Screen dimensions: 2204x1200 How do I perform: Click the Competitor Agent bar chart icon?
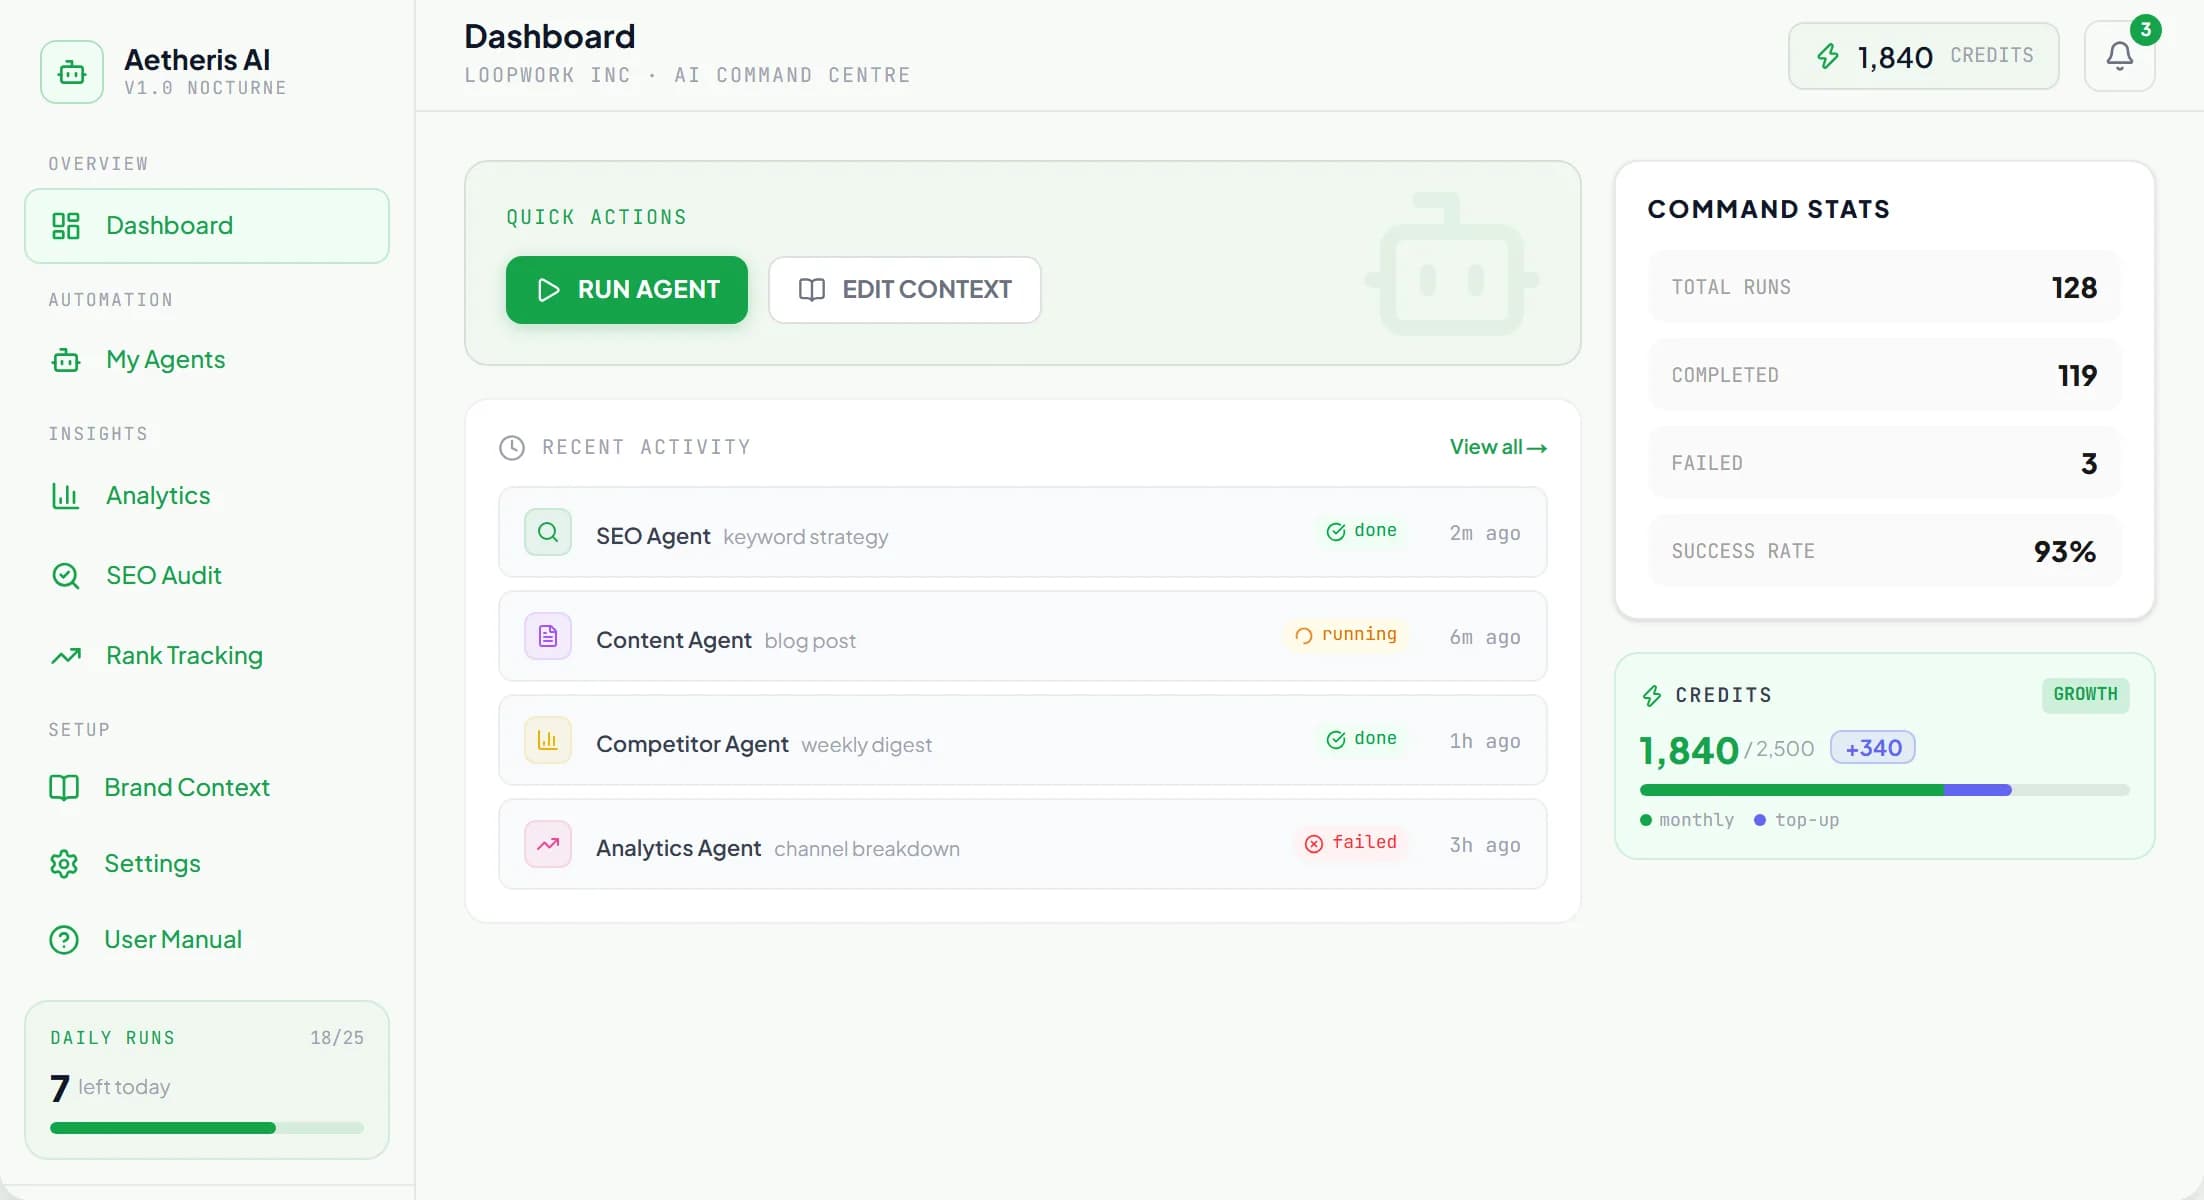coord(548,740)
